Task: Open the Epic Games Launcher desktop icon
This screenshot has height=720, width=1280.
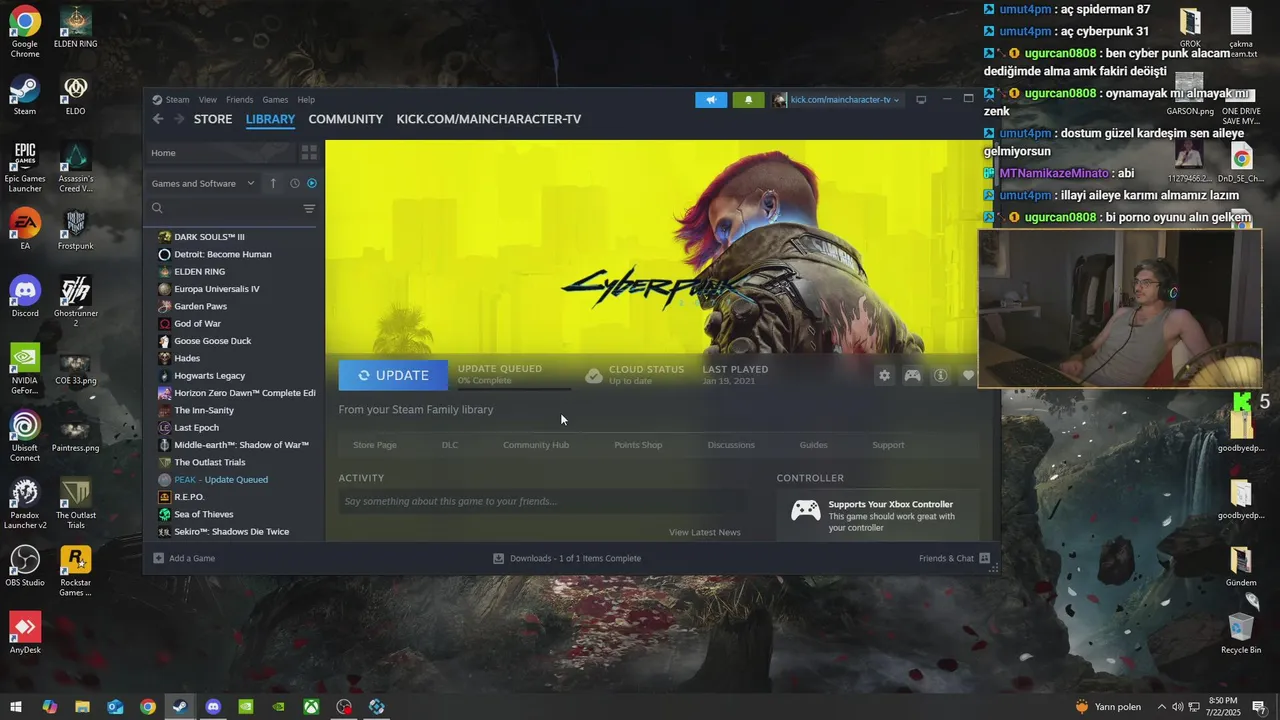Action: tap(25, 168)
